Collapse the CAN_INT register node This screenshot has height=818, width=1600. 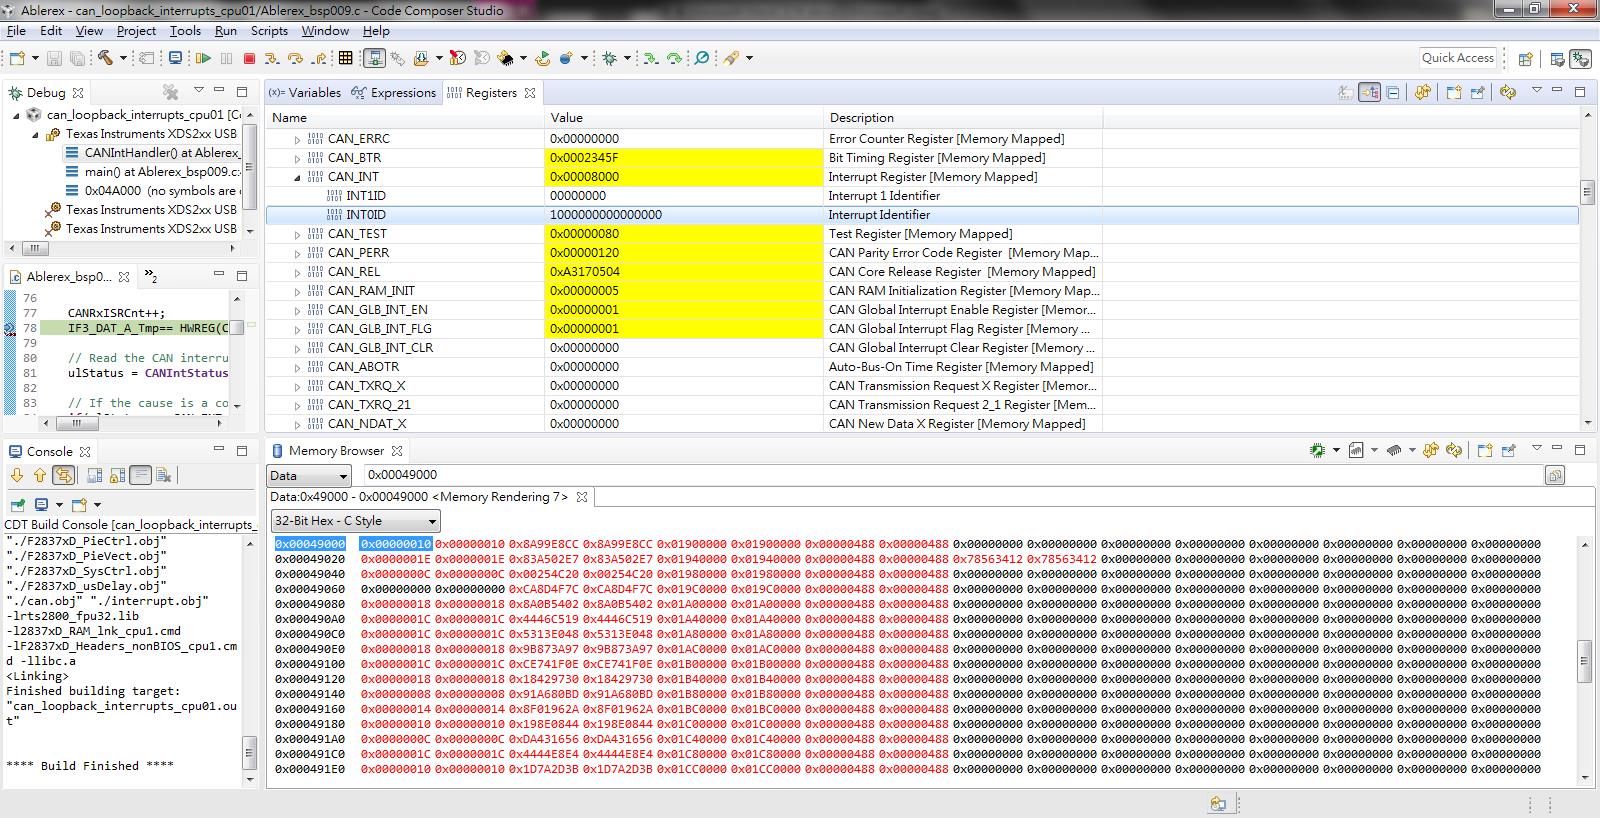(x=297, y=177)
